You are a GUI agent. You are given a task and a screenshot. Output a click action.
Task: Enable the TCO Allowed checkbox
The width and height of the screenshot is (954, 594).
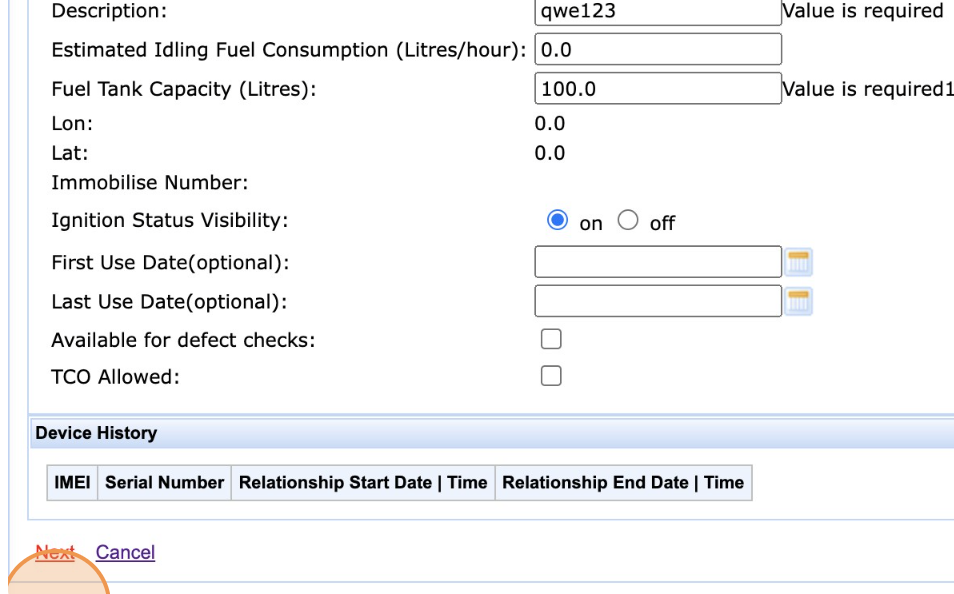tap(551, 376)
